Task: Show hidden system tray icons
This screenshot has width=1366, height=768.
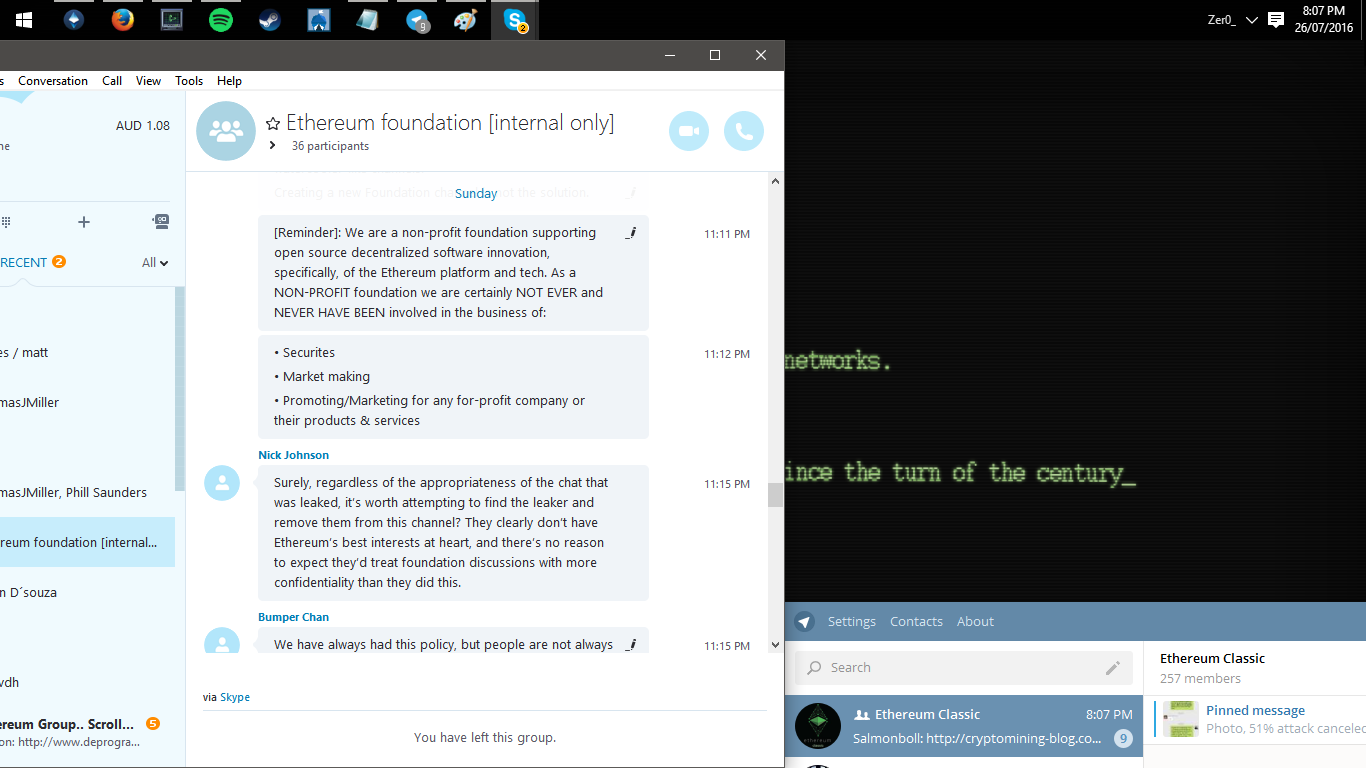Action: [1252, 20]
